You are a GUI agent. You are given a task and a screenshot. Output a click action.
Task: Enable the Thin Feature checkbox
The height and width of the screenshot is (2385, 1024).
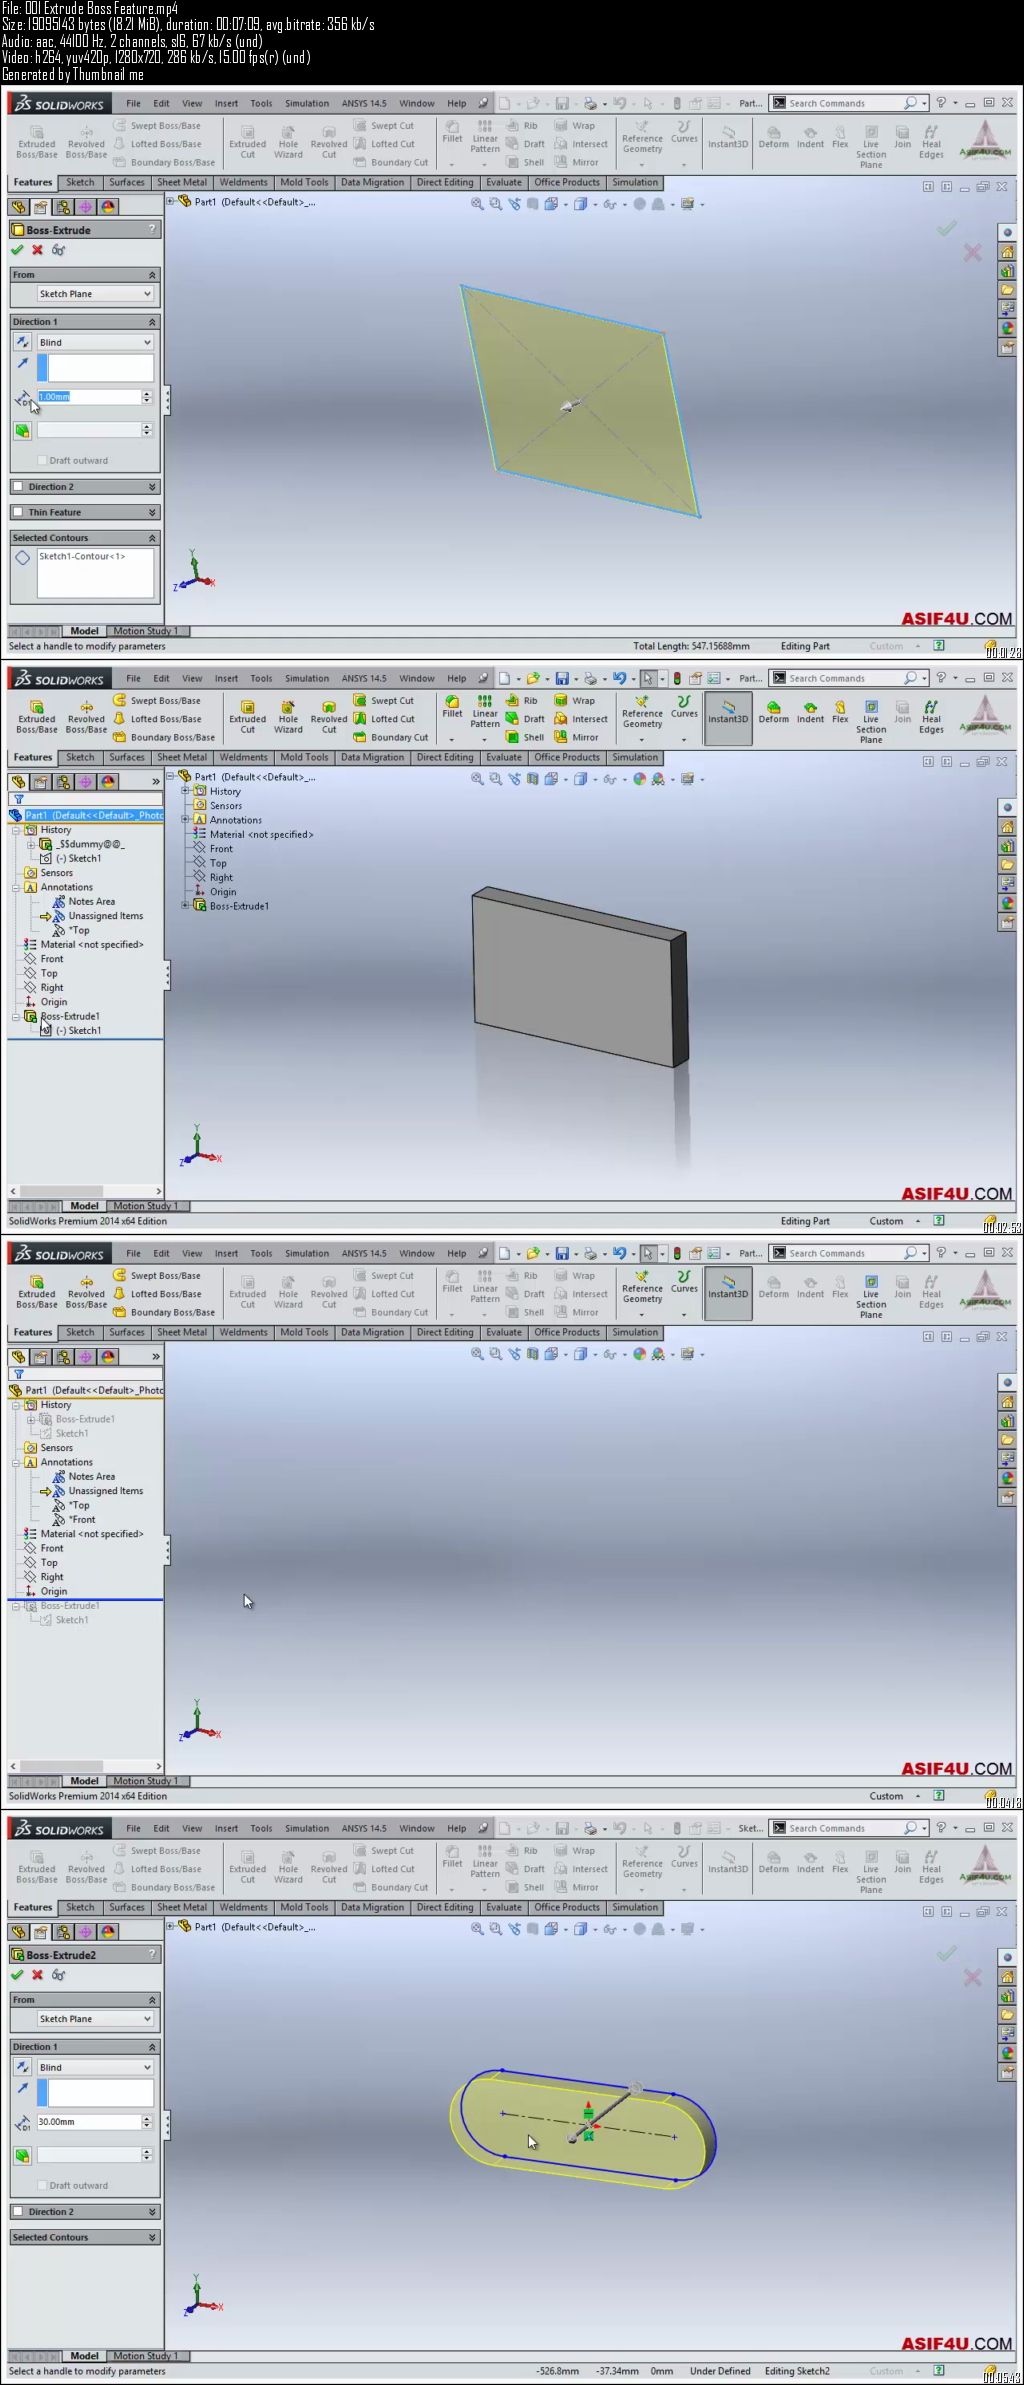click(18, 512)
